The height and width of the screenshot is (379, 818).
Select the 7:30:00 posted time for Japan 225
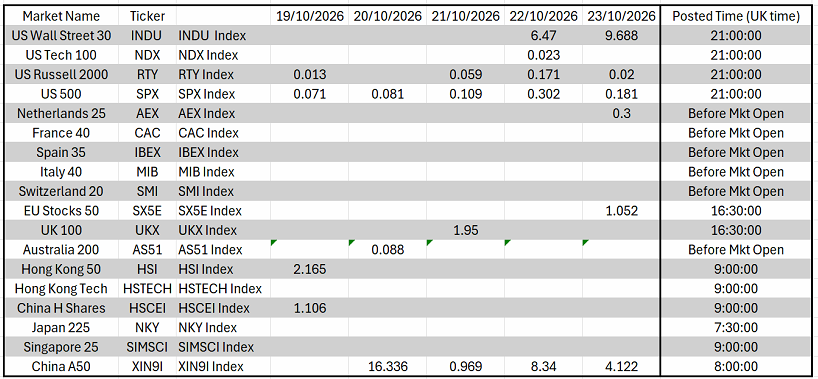coord(736,327)
